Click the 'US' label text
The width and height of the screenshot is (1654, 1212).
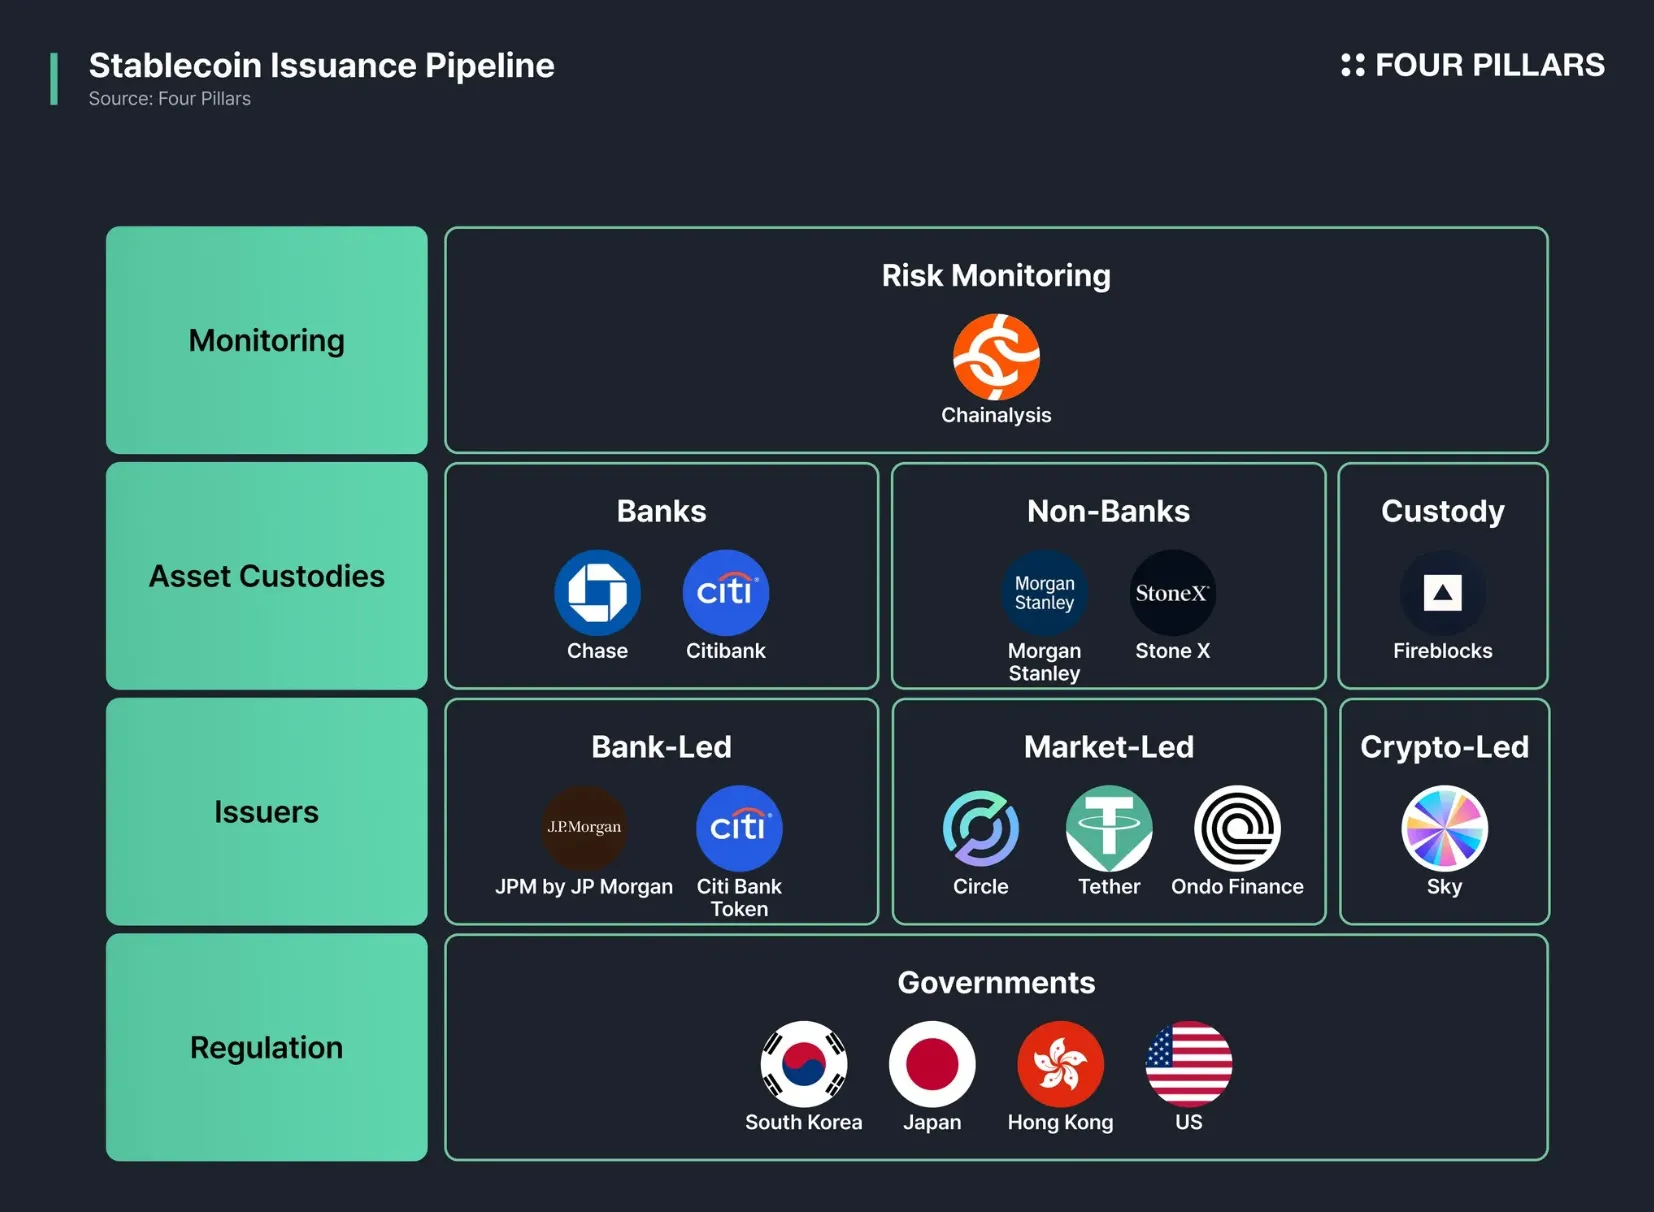point(1188,1122)
